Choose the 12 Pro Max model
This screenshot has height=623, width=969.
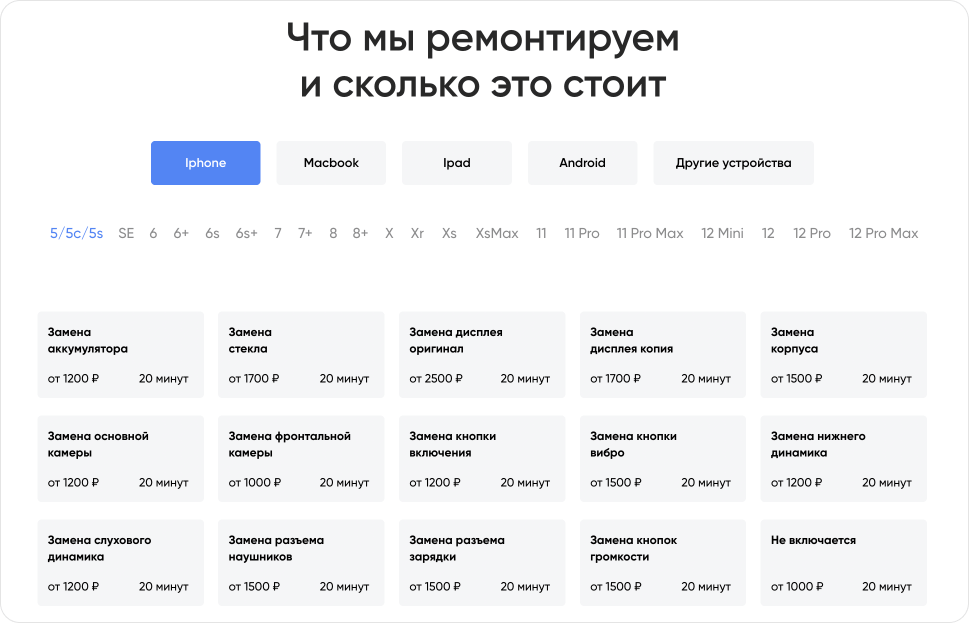[x=884, y=233]
